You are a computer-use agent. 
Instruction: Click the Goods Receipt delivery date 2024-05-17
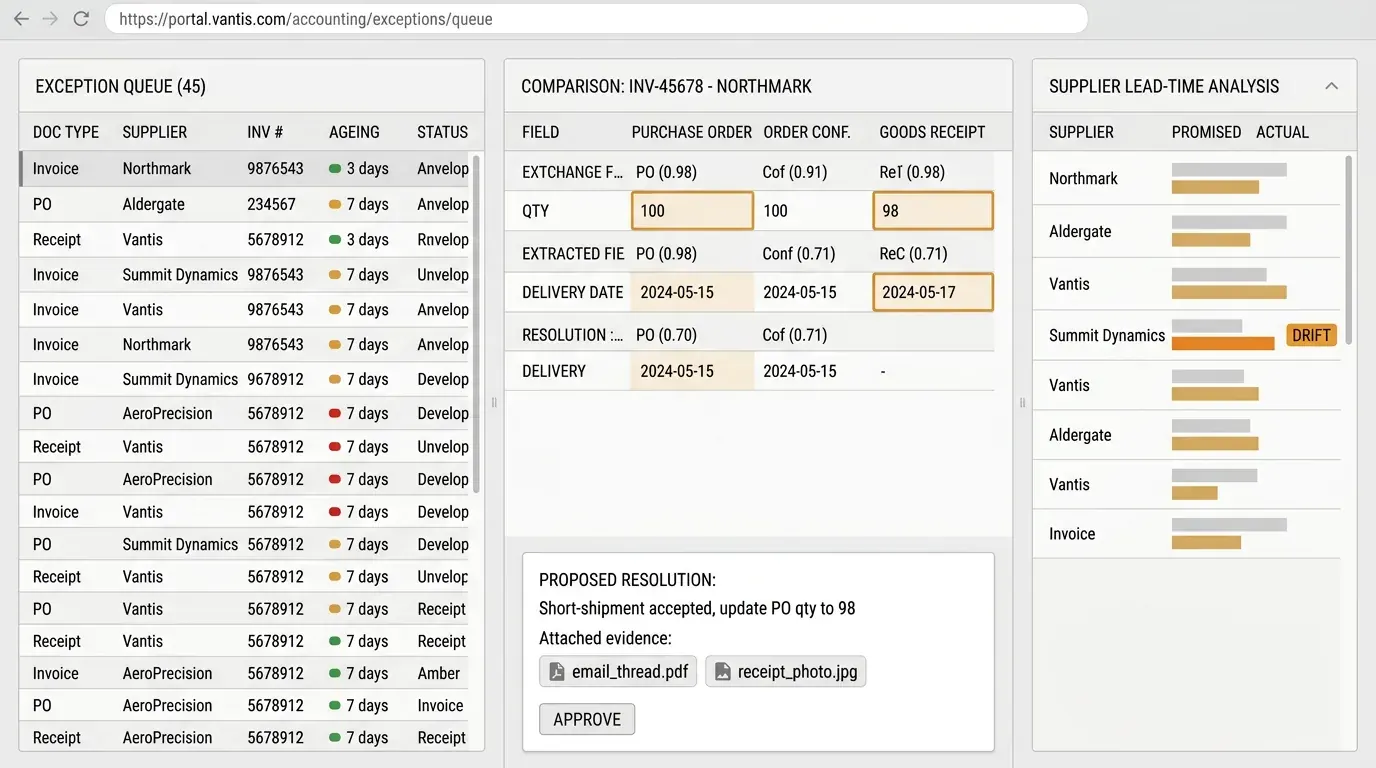pyautogui.click(x=933, y=292)
